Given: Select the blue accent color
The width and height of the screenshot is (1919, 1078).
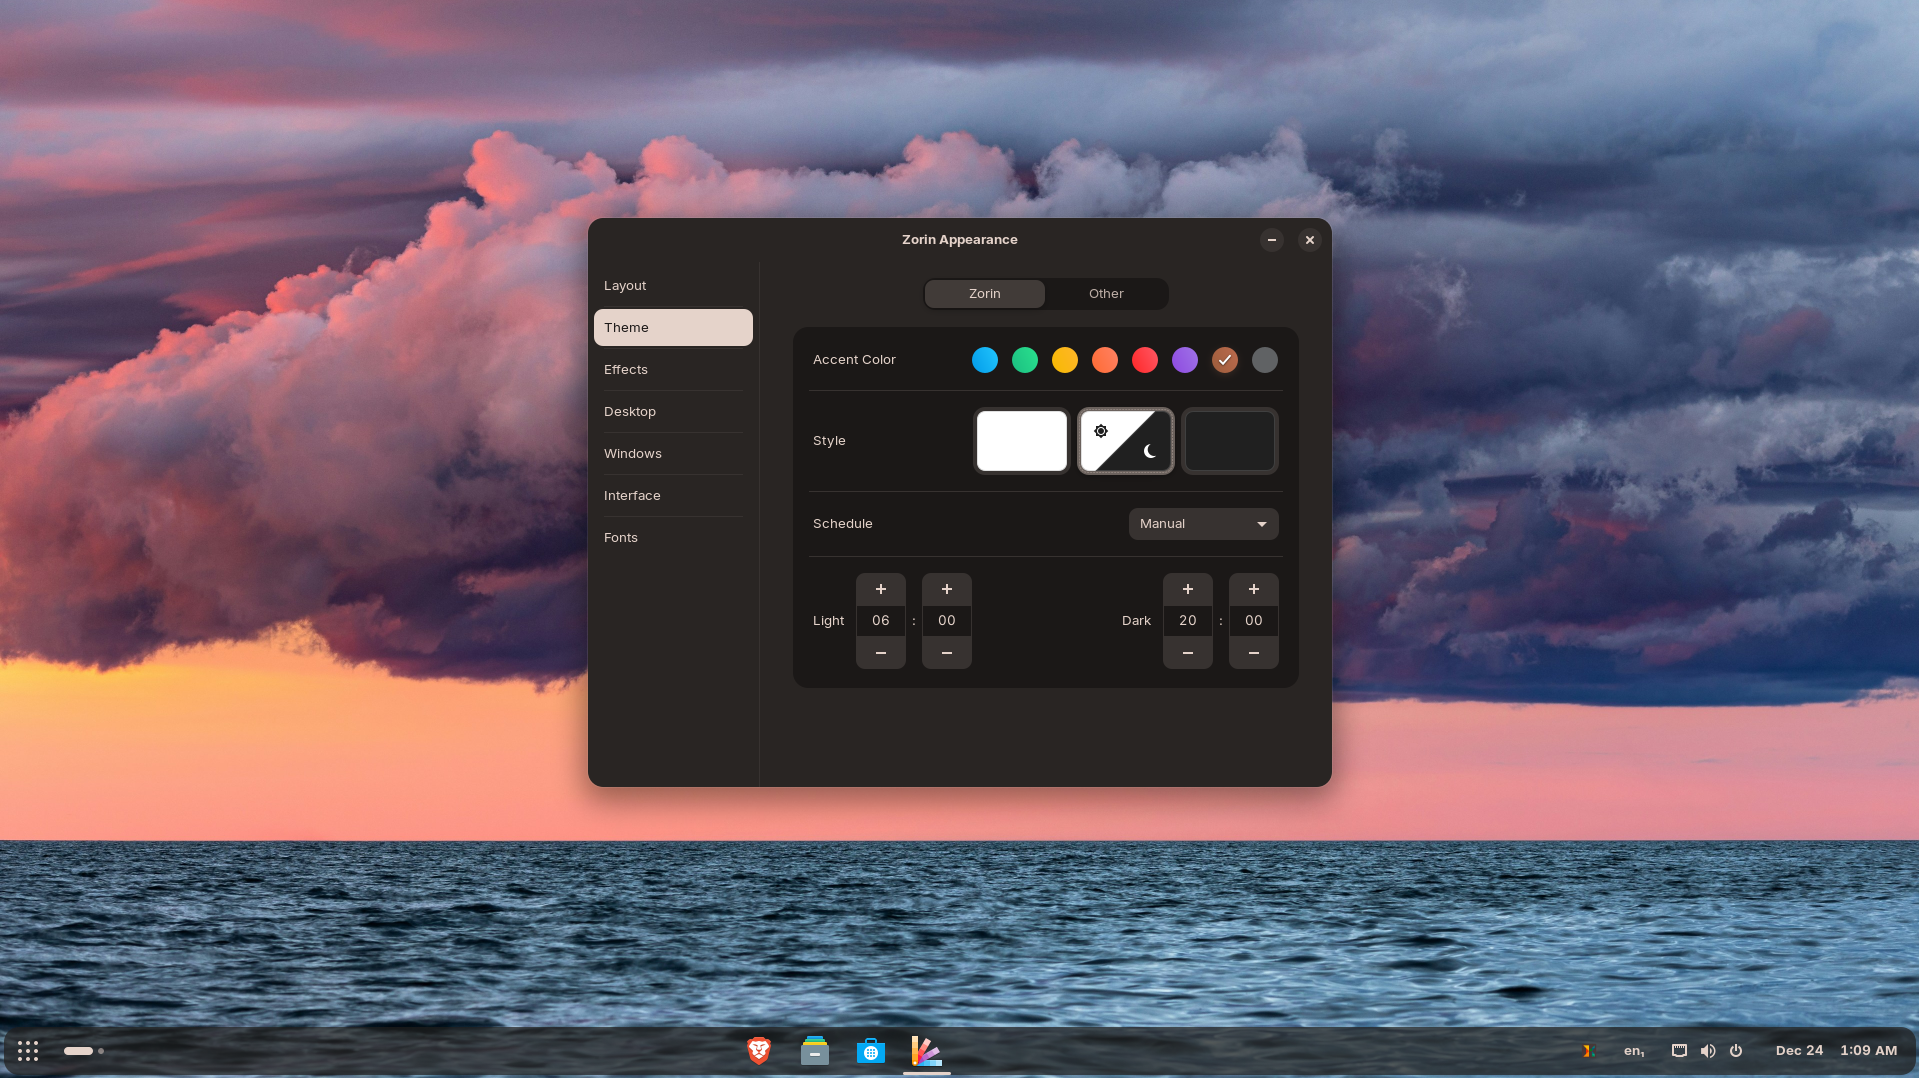Looking at the screenshot, I should [x=985, y=360].
